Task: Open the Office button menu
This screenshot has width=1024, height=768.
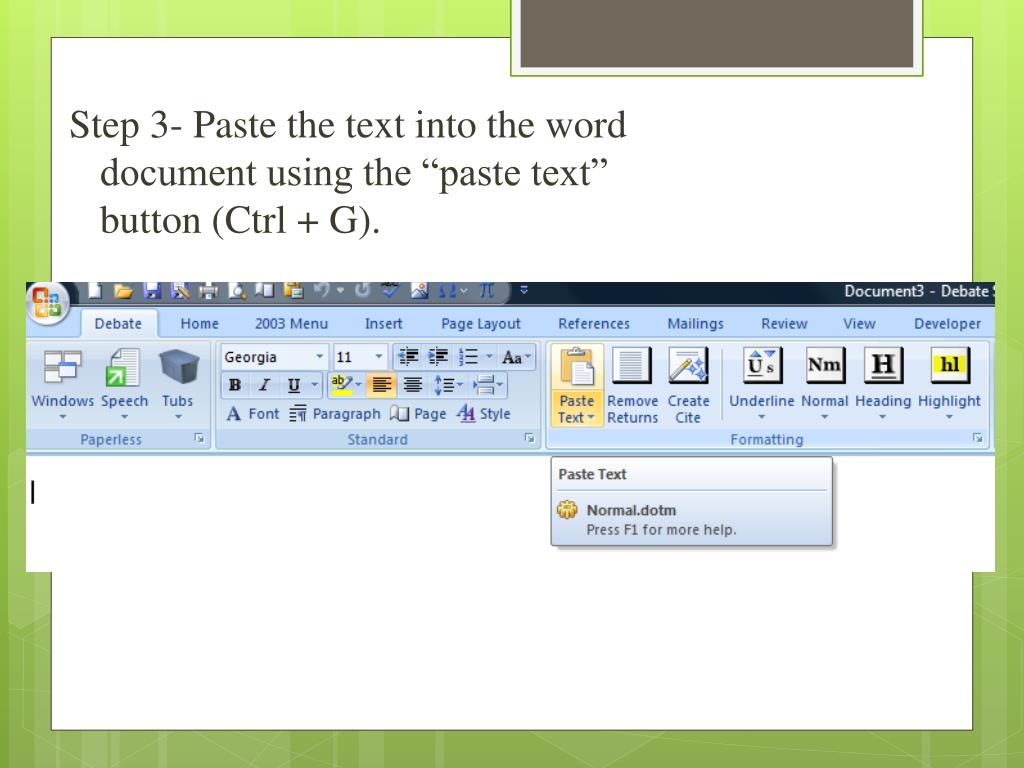Action: click(x=48, y=303)
